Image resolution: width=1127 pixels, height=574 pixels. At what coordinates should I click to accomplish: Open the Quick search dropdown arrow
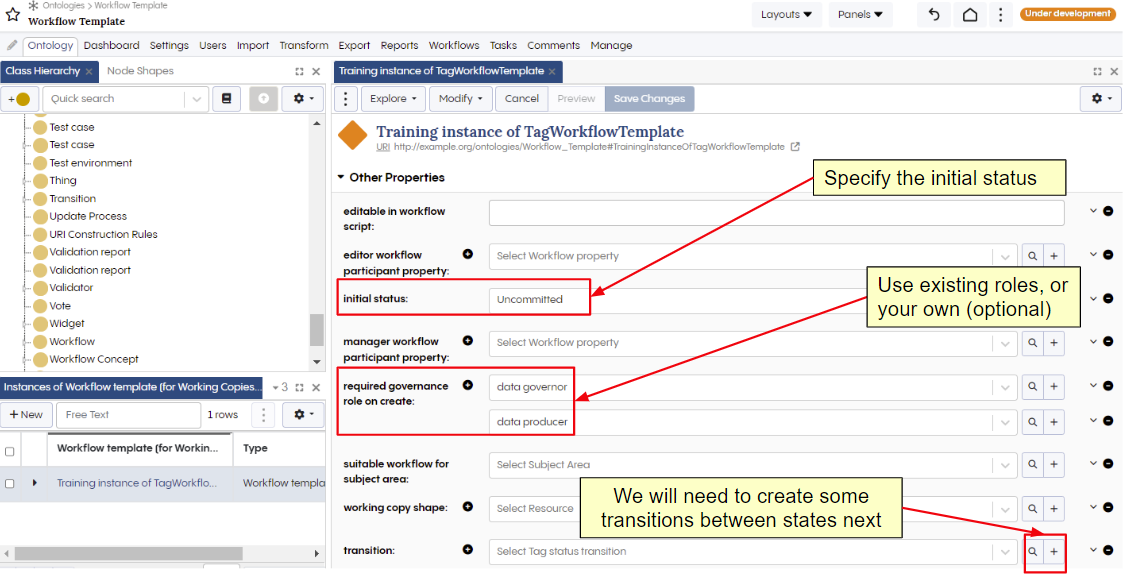tap(196, 99)
